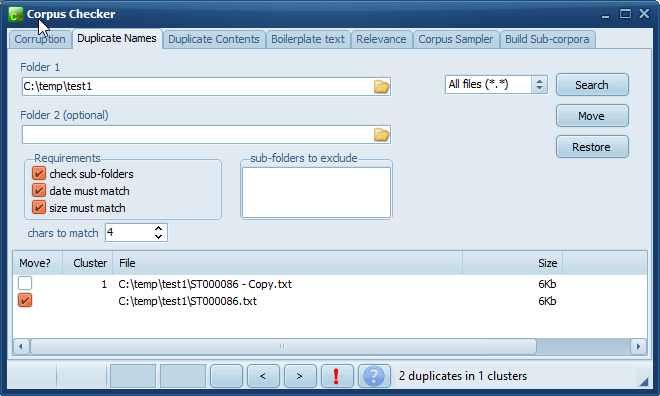
Task: Sort by the File column header
Action: point(287,263)
